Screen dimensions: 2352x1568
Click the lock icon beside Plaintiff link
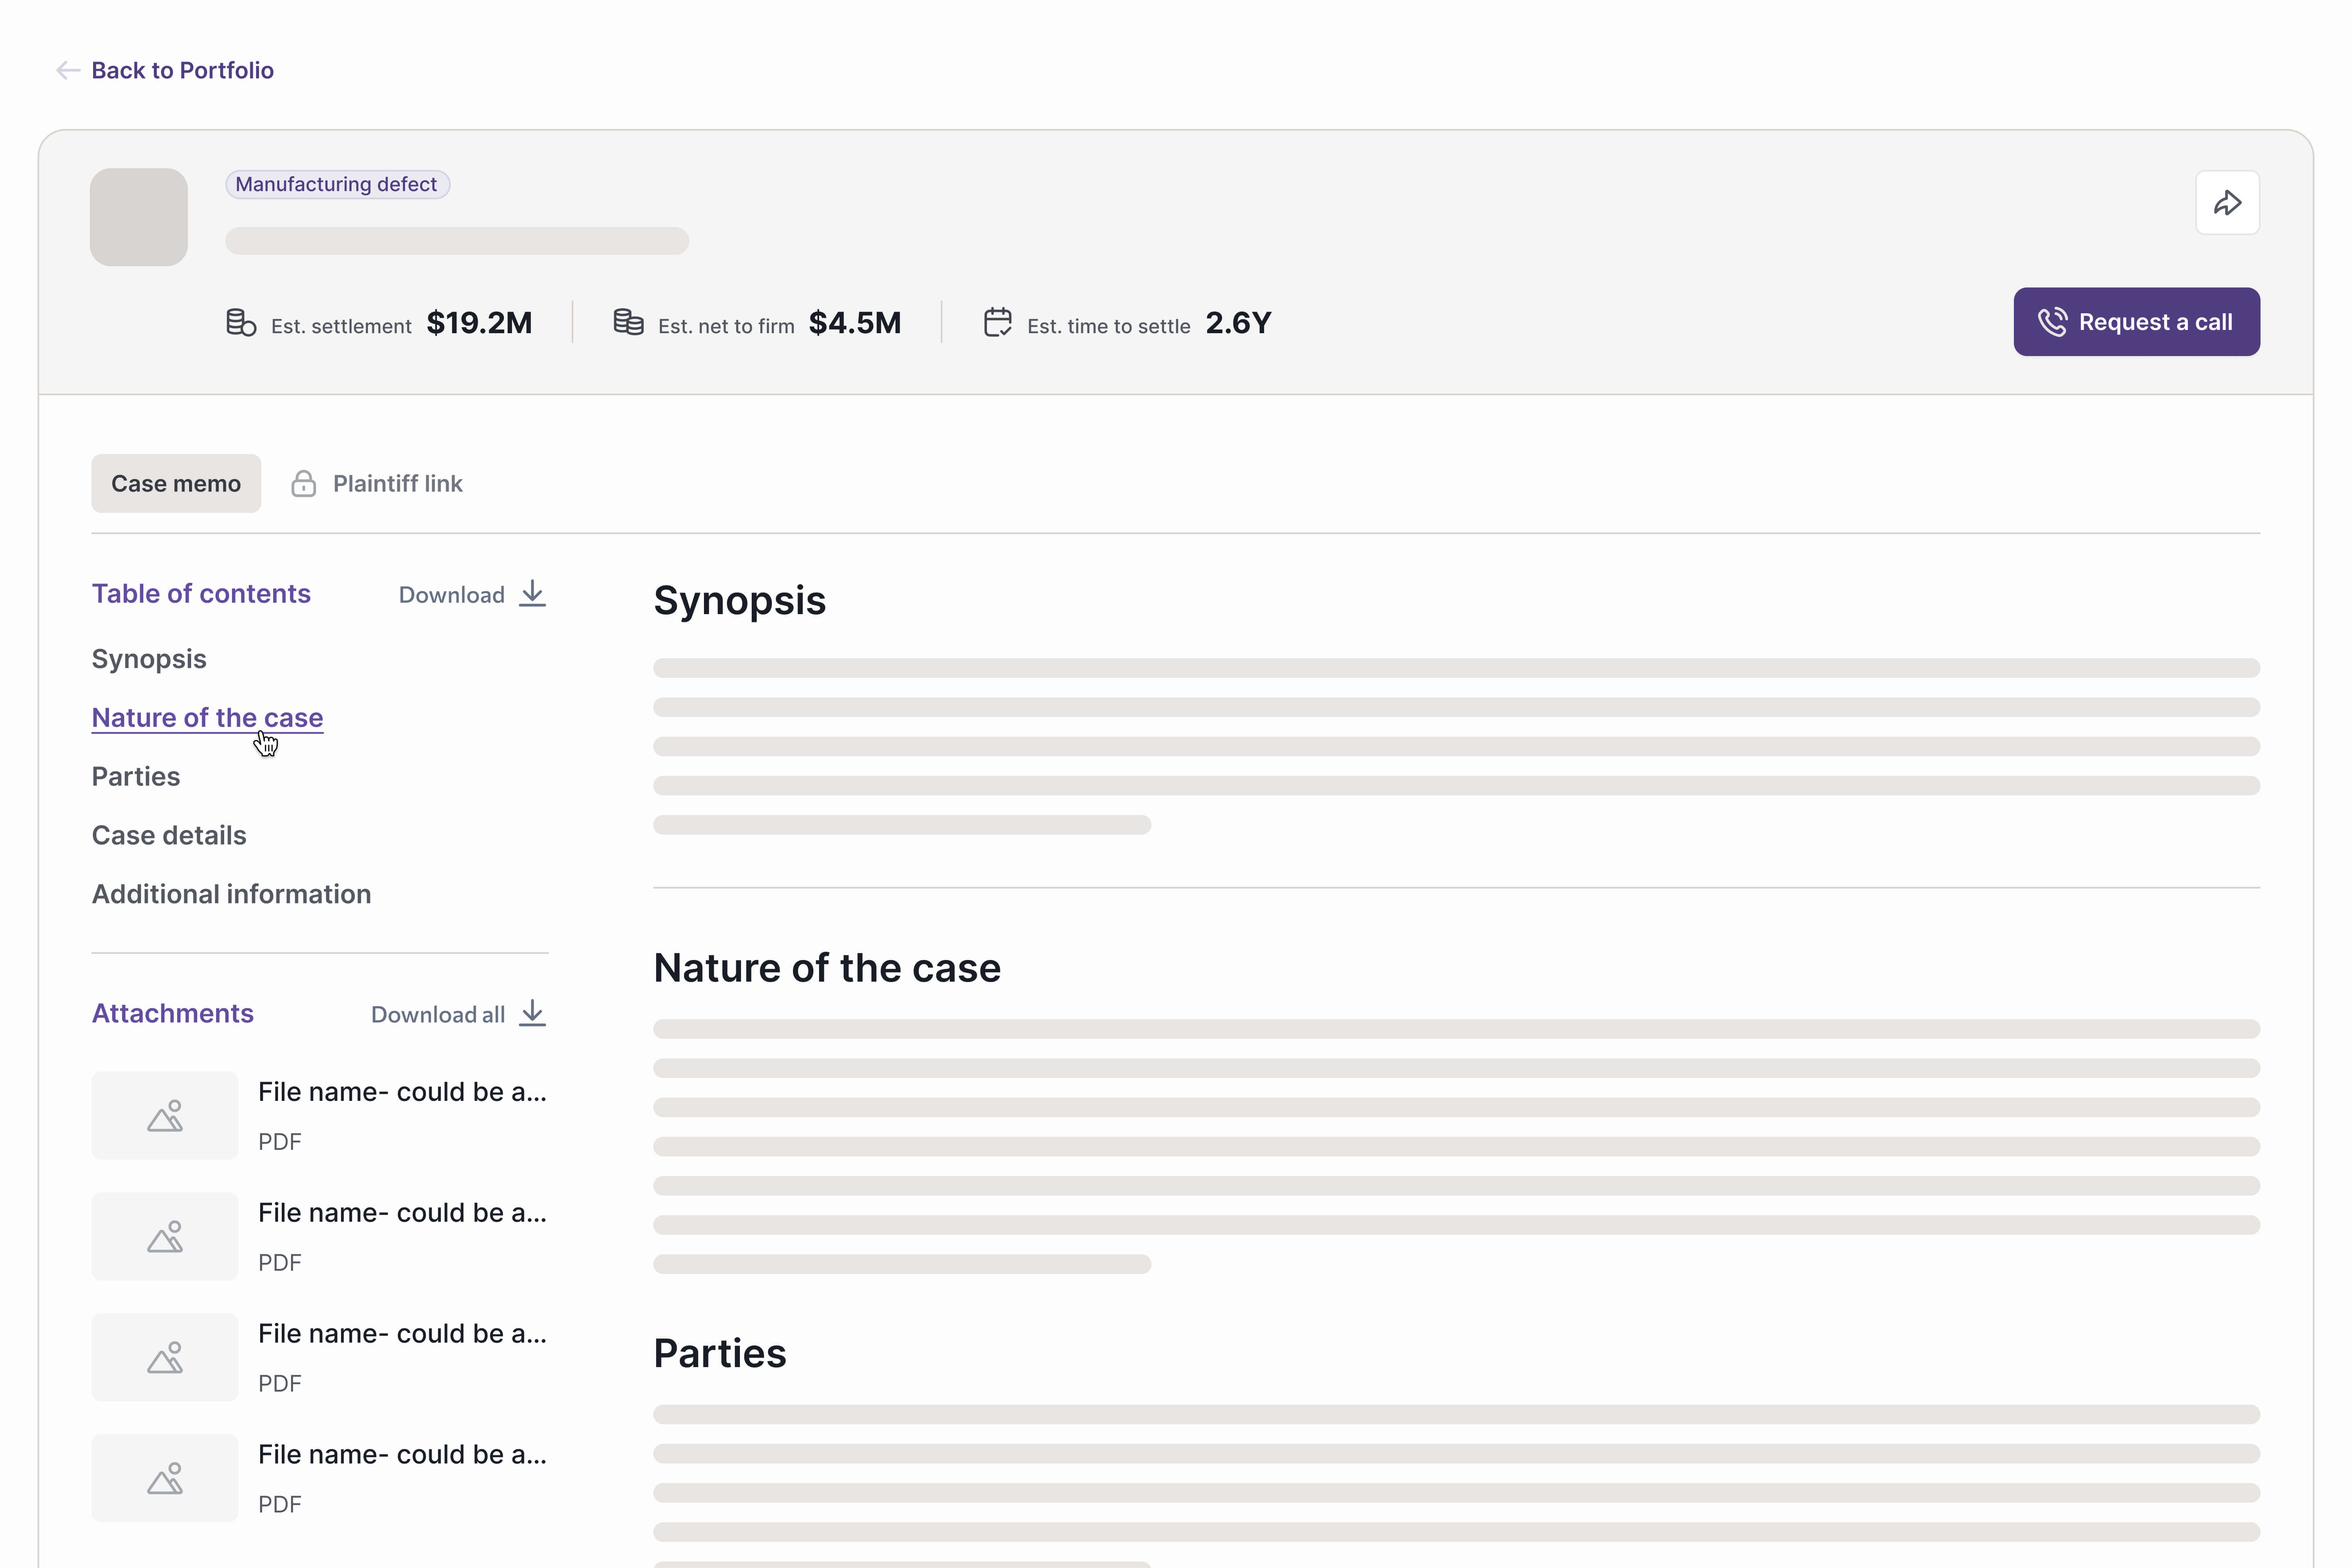pyautogui.click(x=303, y=484)
